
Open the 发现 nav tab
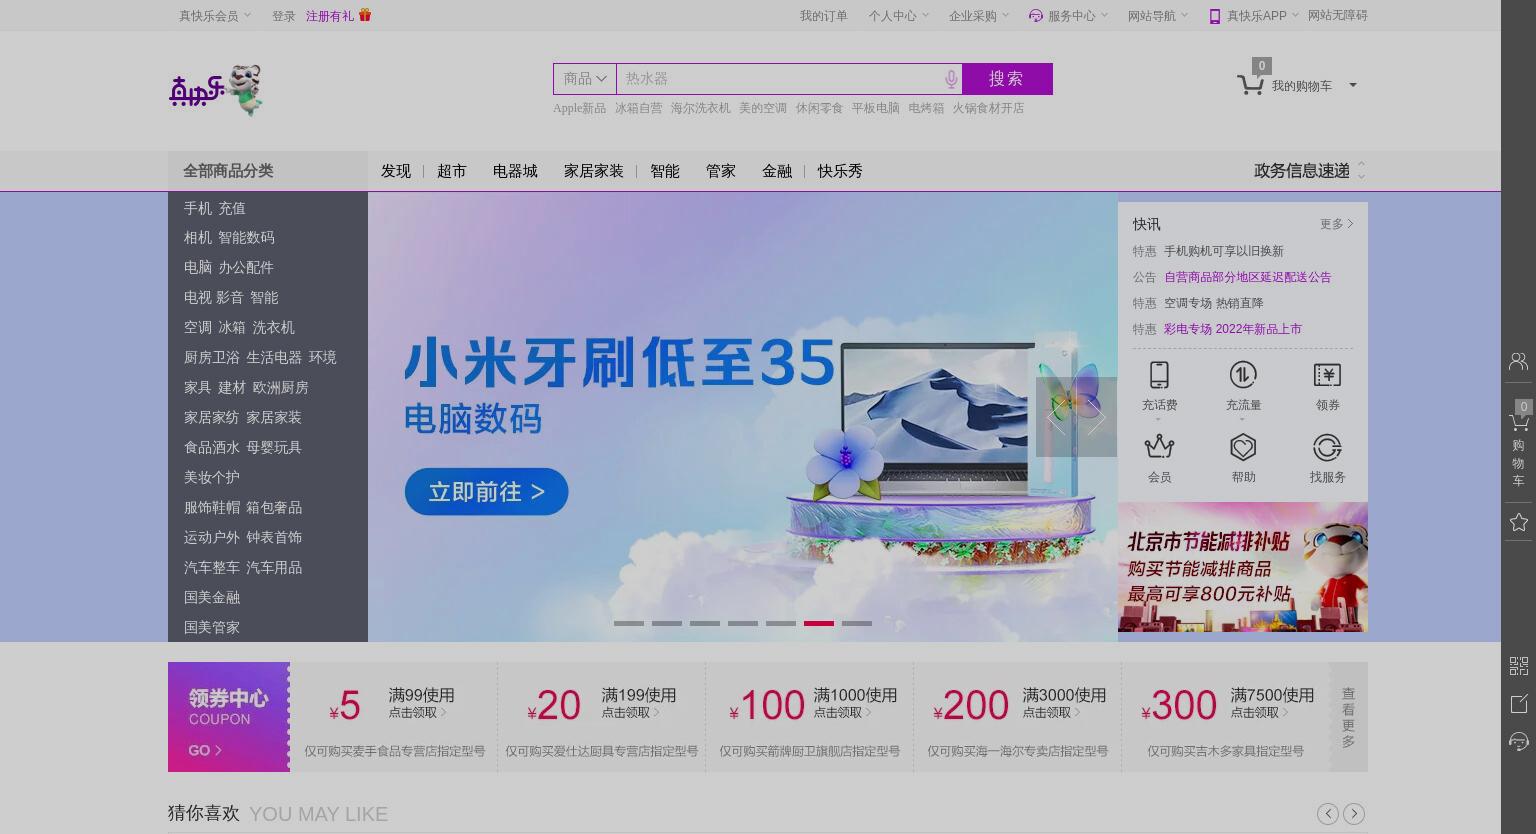tap(396, 171)
